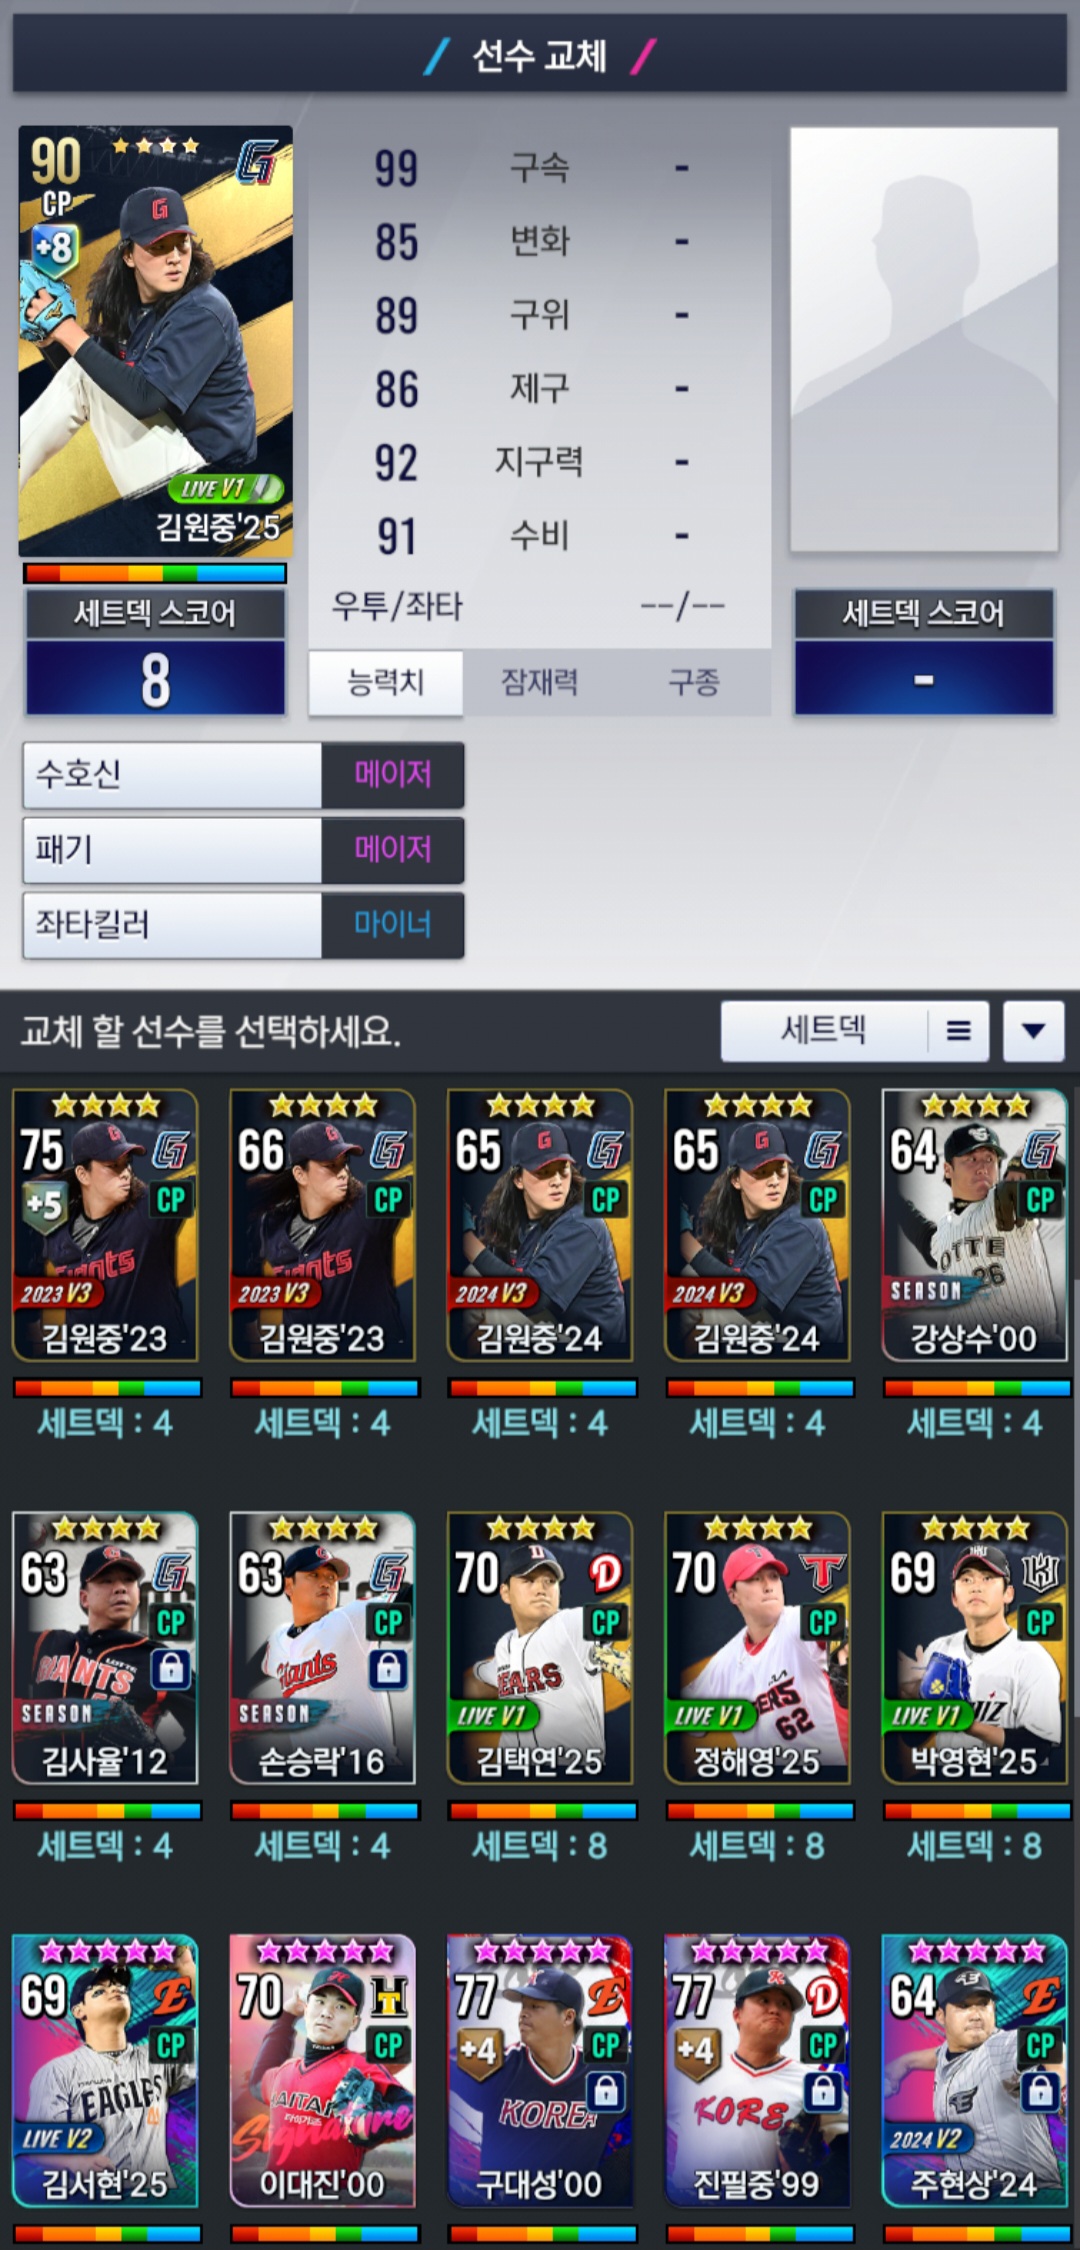Select the 수호신 메이저 skill row

click(243, 775)
